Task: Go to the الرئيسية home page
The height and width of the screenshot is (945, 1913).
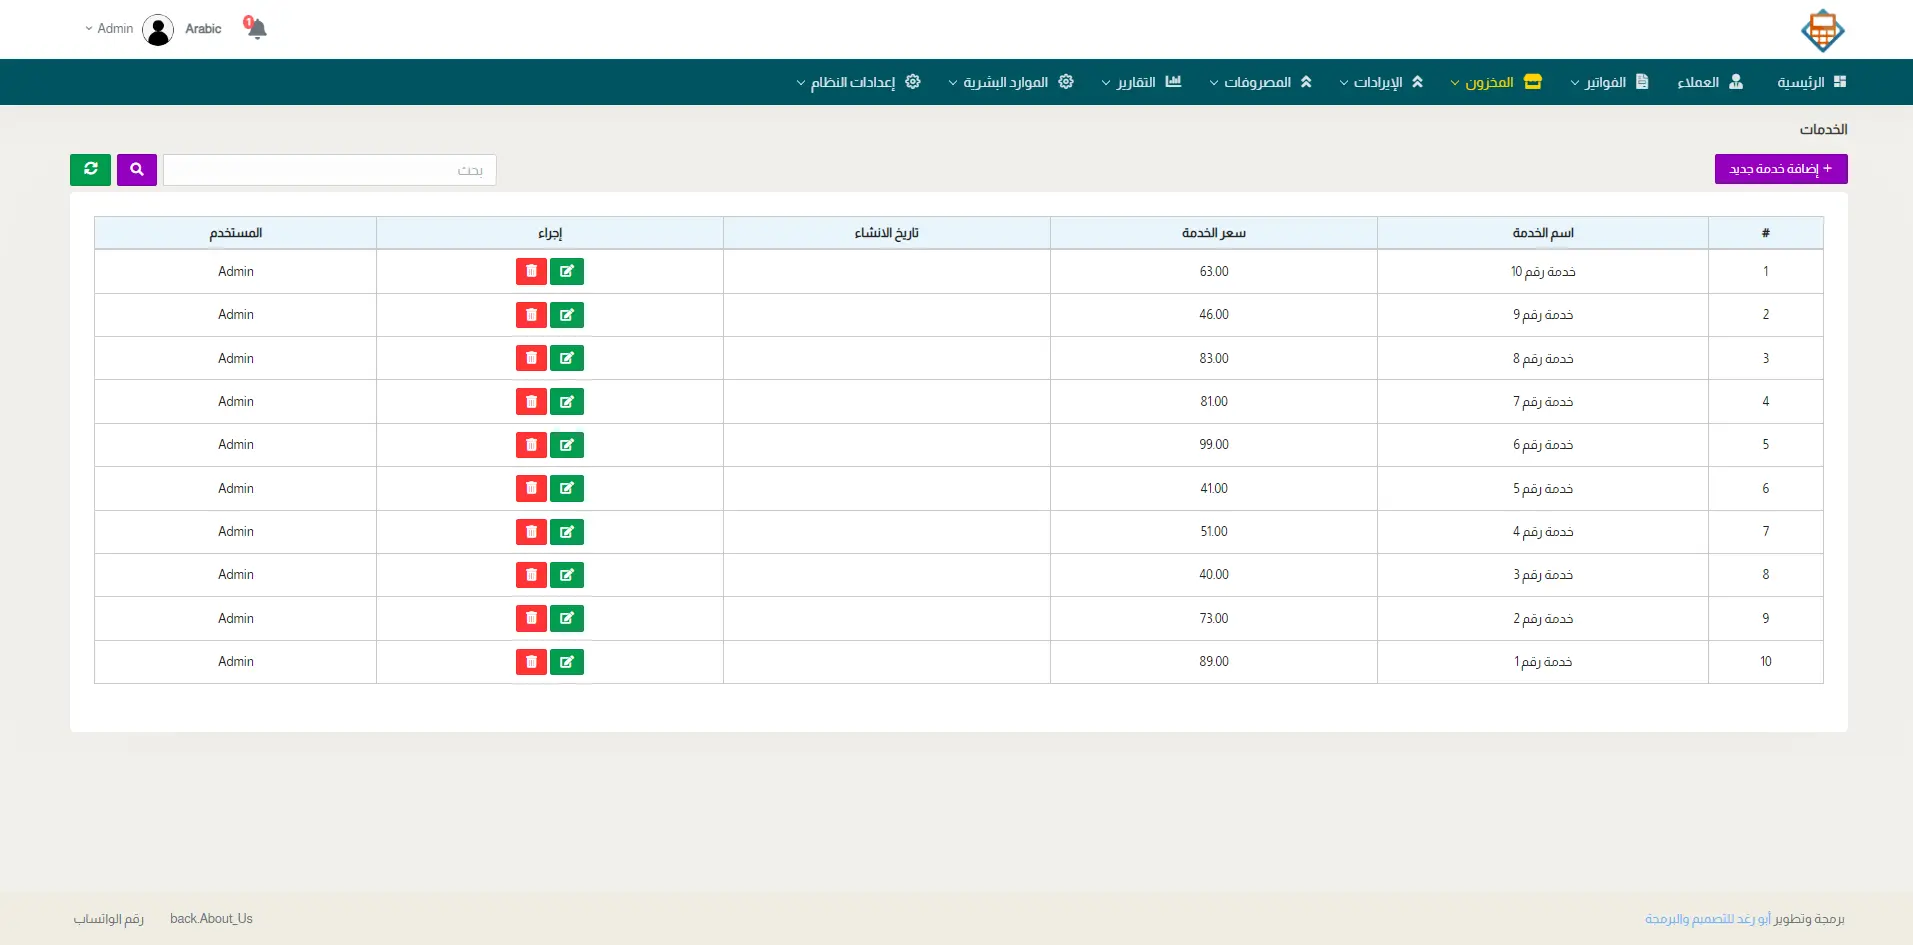Action: pos(1811,82)
